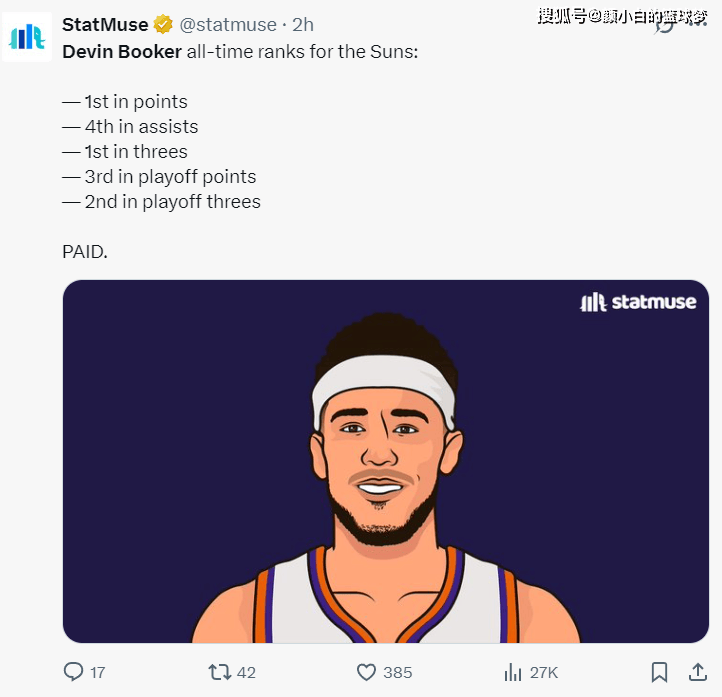The width and height of the screenshot is (722, 697).
Task: Click the 385 likes count
Action: pos(398,673)
